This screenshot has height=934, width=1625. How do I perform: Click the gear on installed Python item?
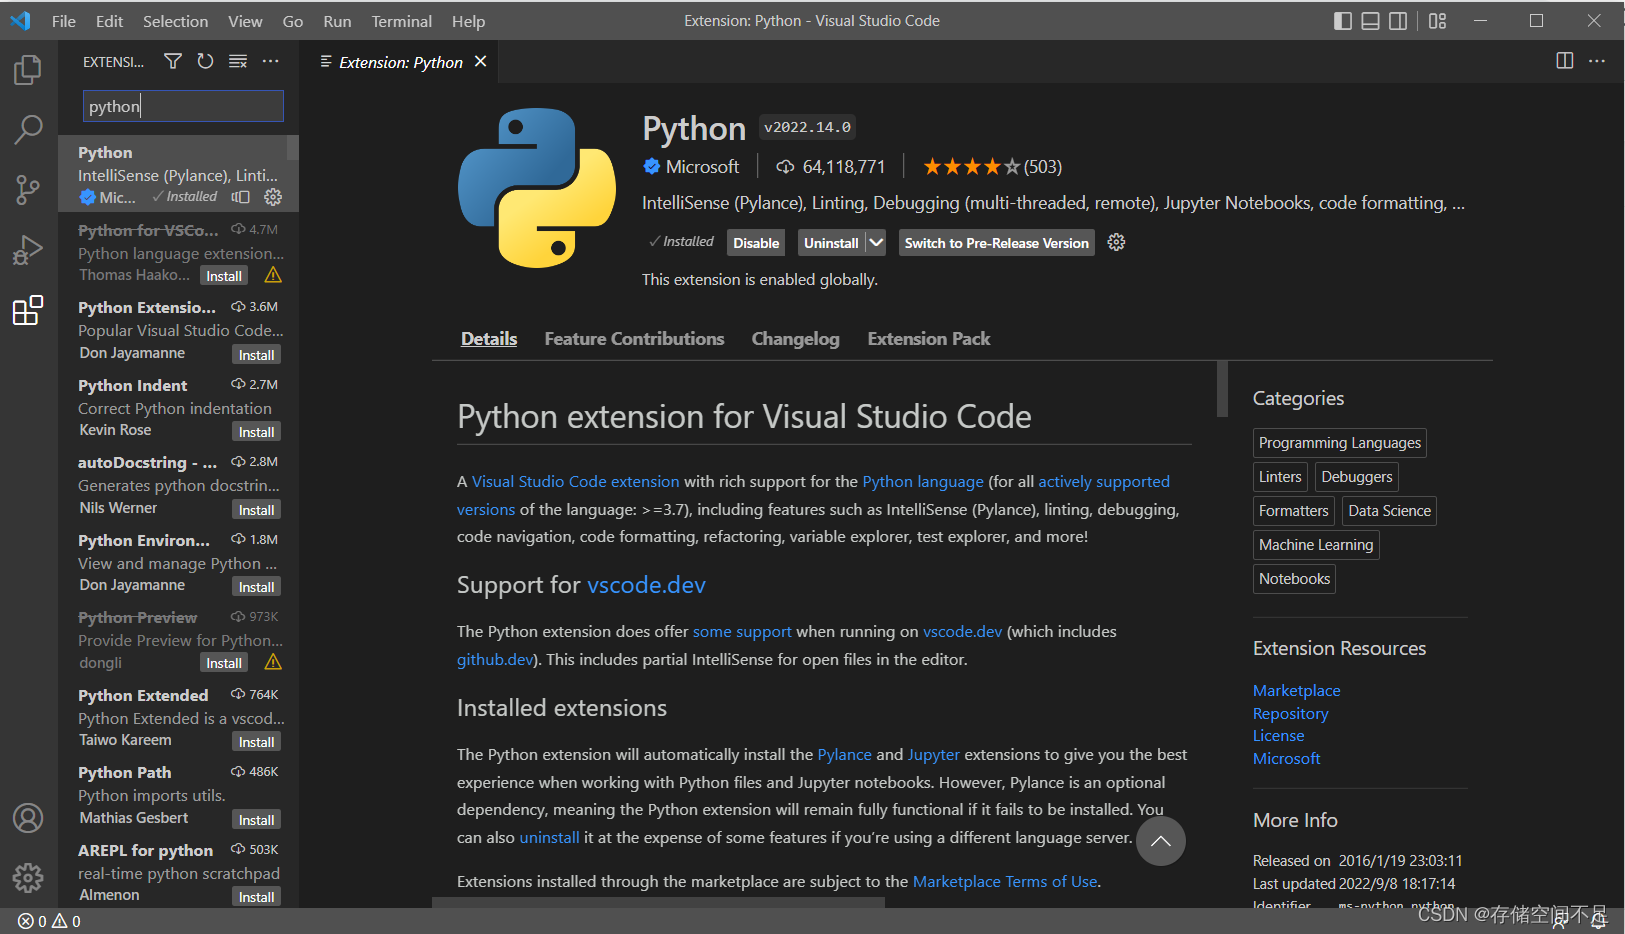click(x=273, y=197)
